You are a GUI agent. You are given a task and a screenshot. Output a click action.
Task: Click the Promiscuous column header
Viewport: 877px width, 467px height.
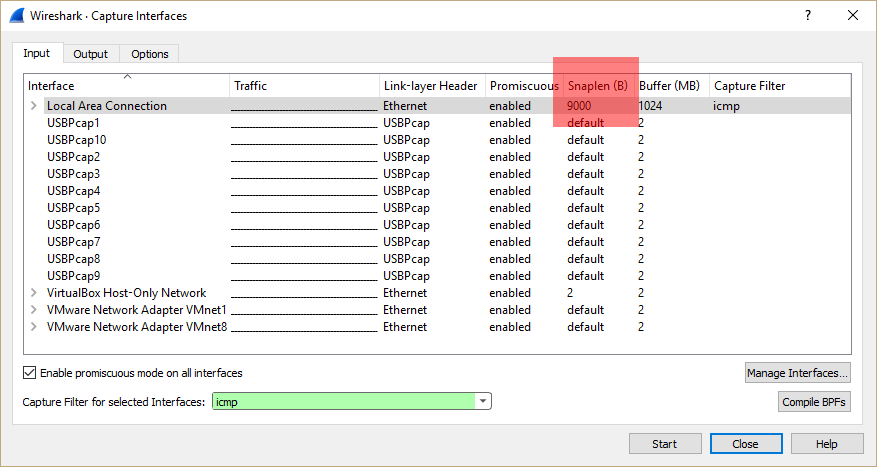524,86
